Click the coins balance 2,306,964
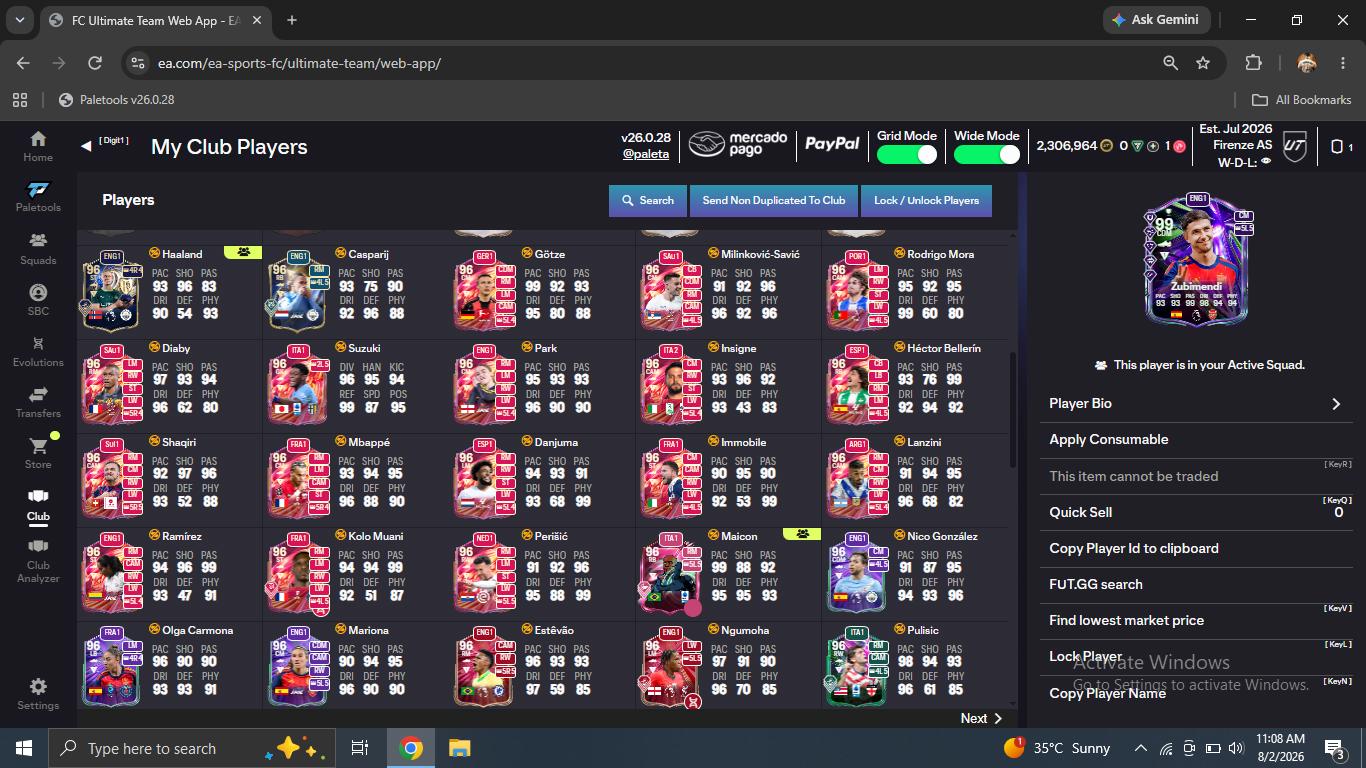Viewport: 1366px width, 768px height. click(1067, 146)
